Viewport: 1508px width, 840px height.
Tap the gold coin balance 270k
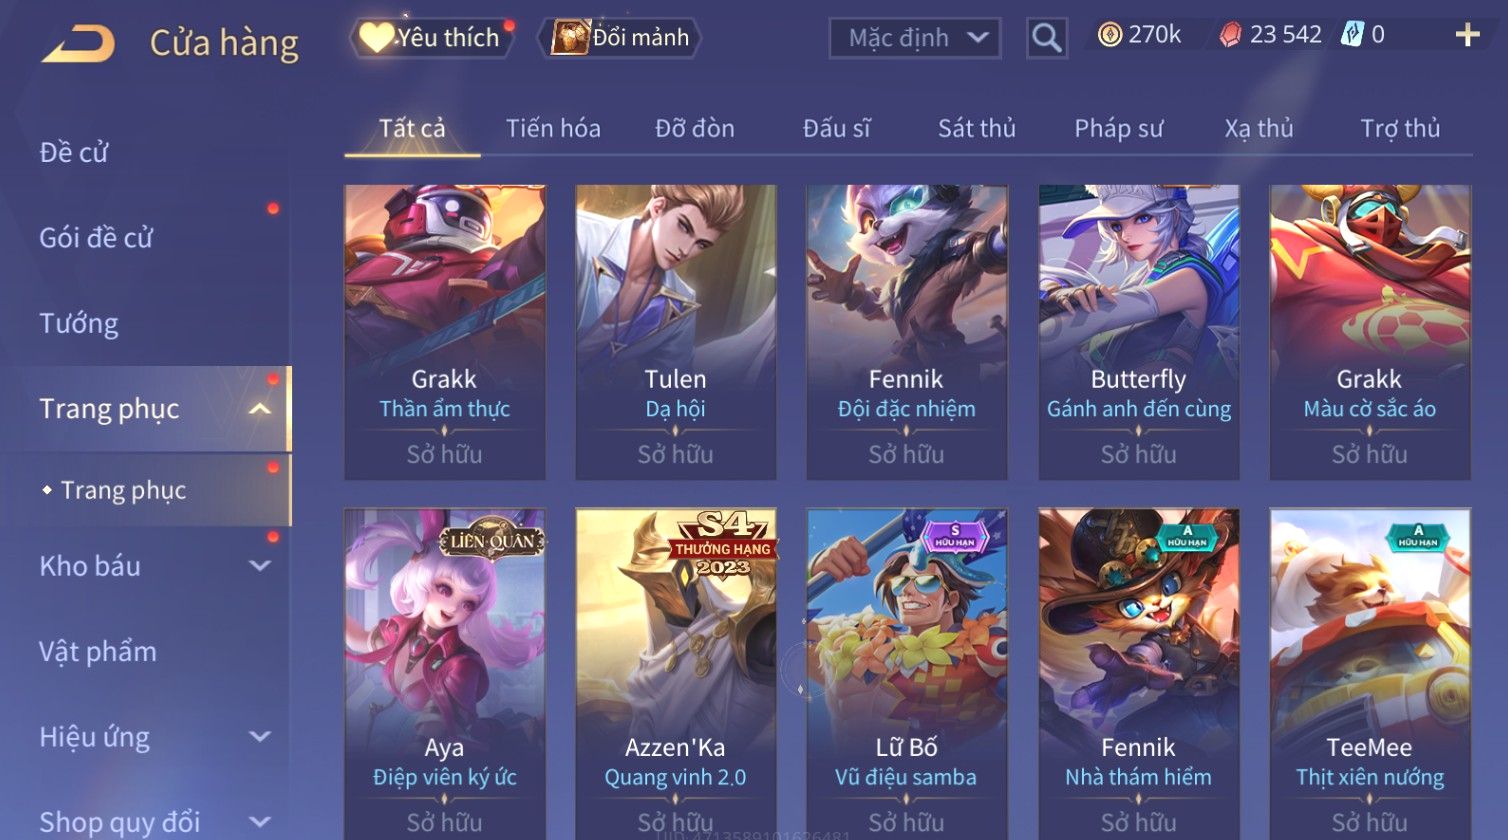pos(1140,35)
